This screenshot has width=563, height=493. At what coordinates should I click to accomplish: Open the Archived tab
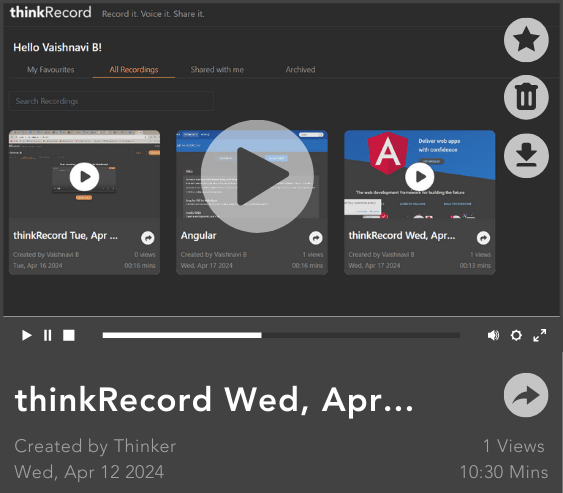click(301, 70)
